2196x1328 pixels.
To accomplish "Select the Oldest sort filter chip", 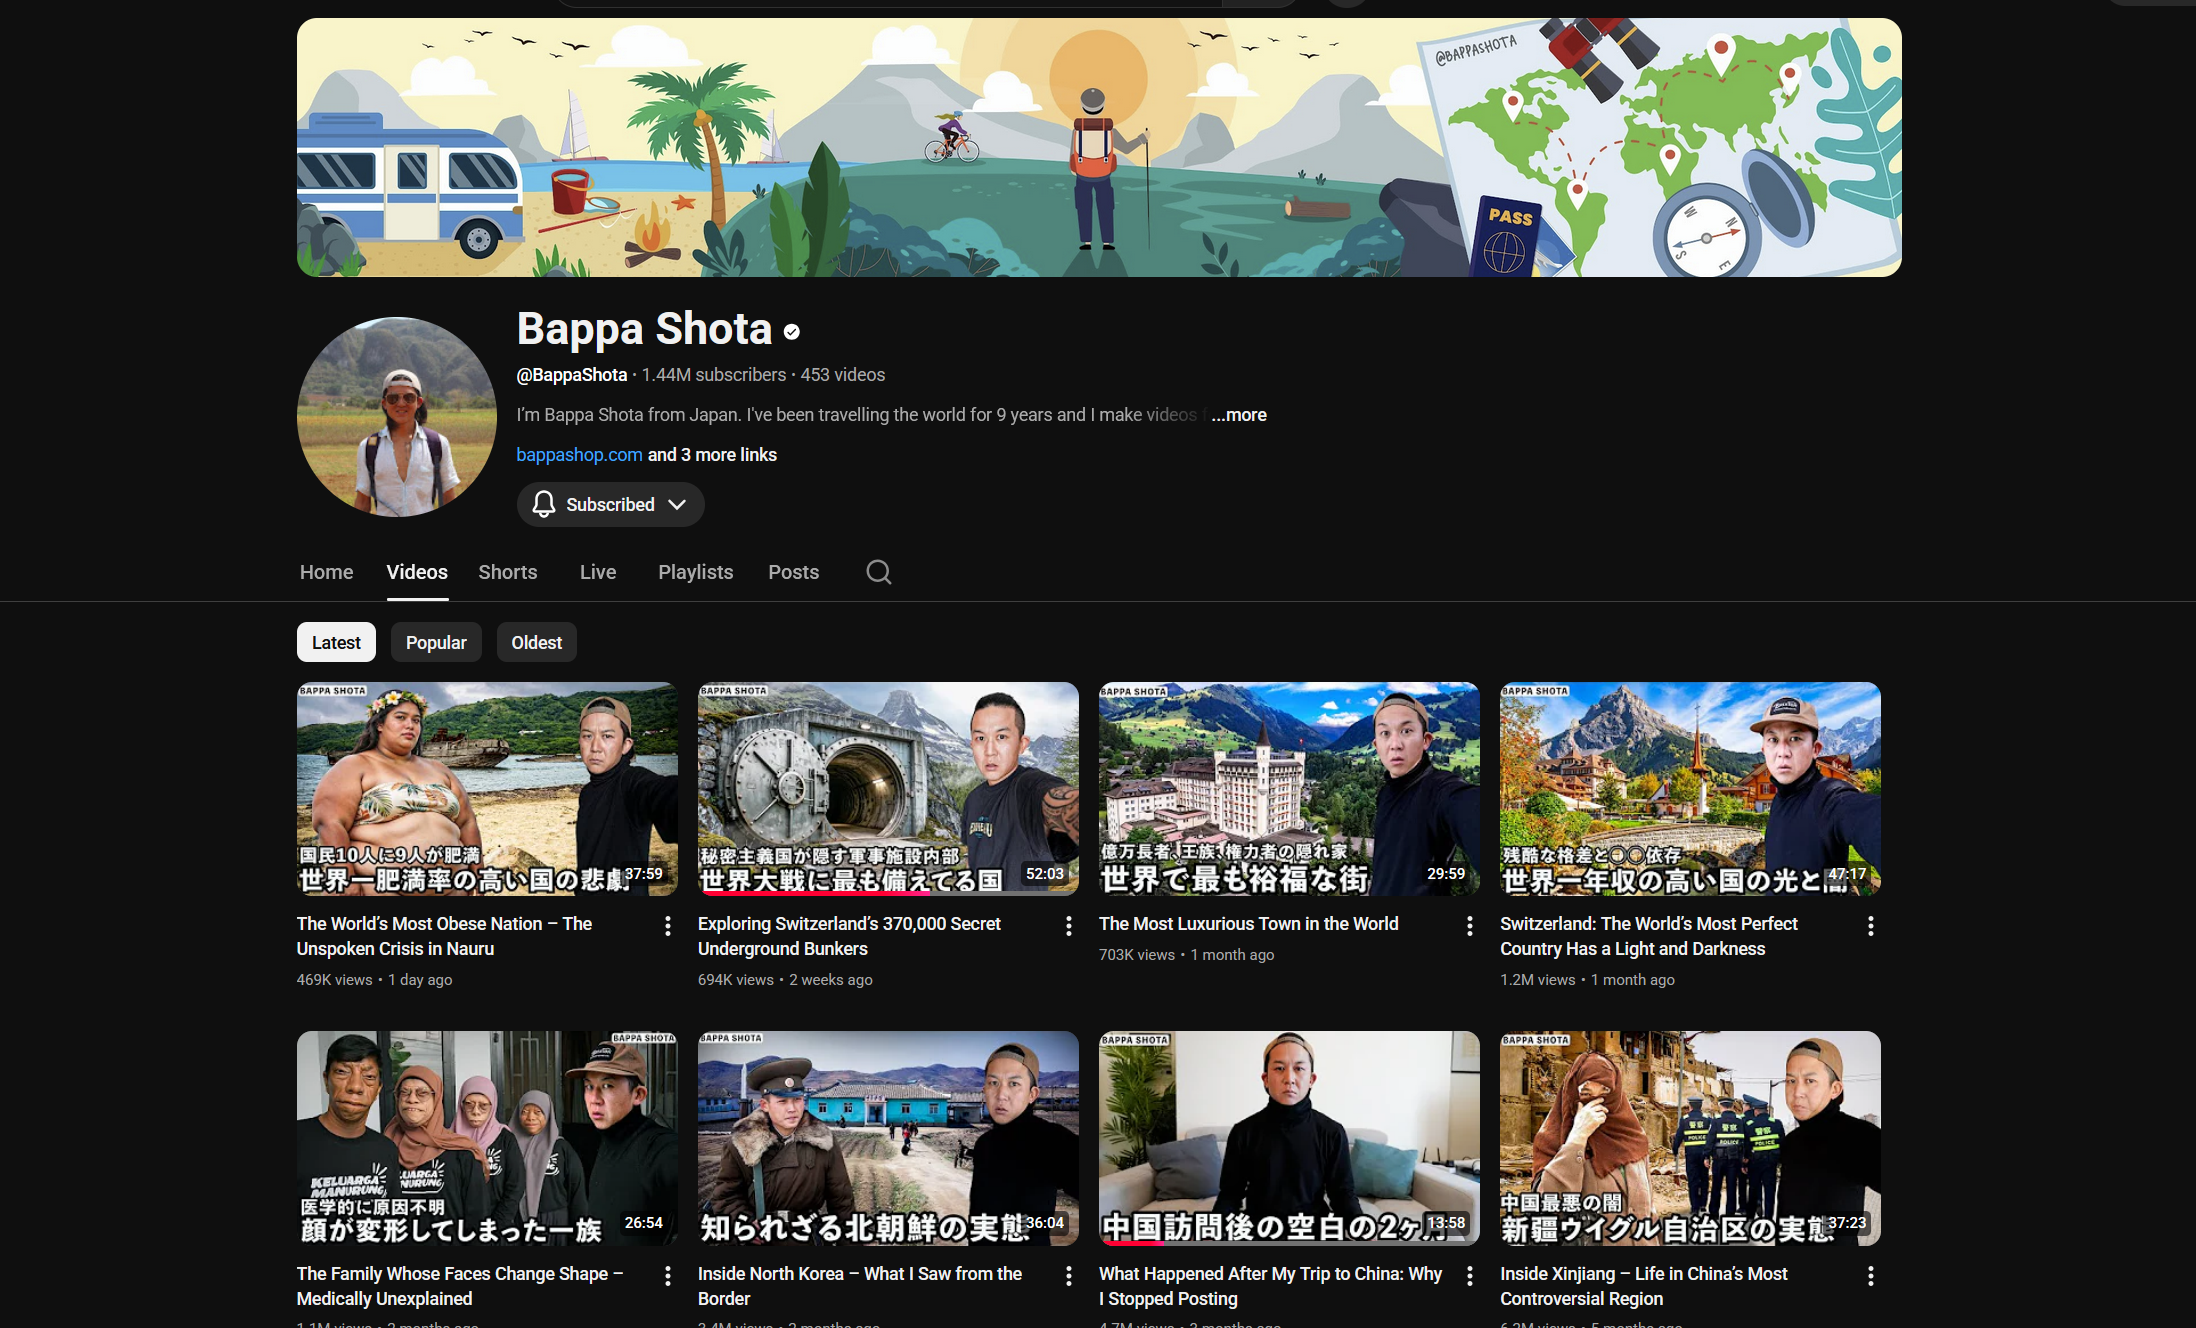I will pyautogui.click(x=537, y=642).
